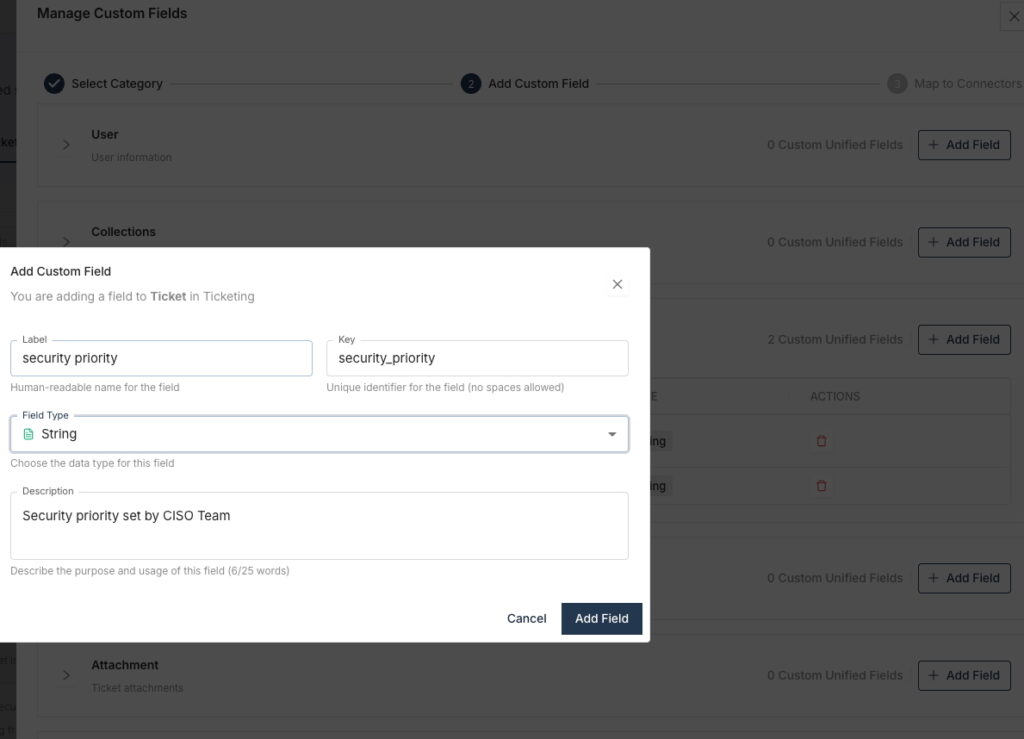Edit the Label input field

(161, 358)
